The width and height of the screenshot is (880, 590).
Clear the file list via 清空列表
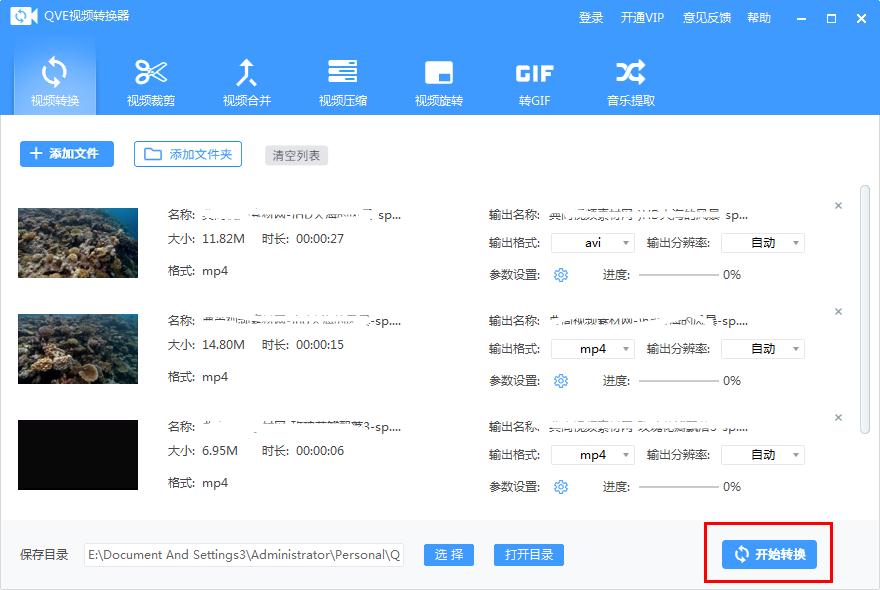295,154
